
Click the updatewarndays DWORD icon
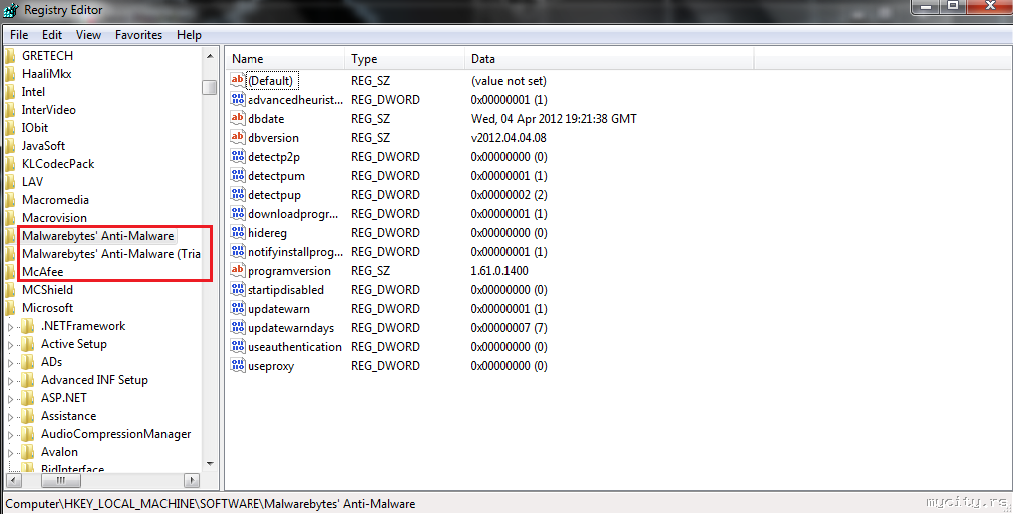(x=237, y=327)
